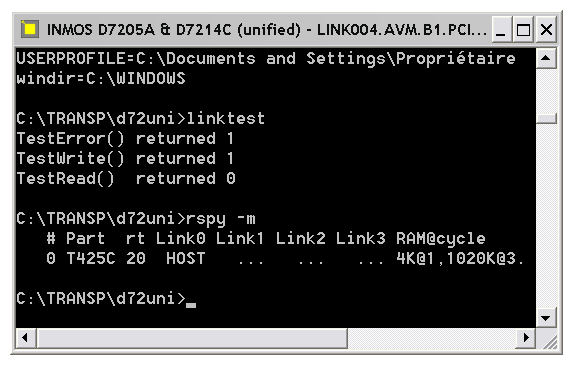The width and height of the screenshot is (576, 365).
Task: Click the blinking cursor at the last prompt
Action: coord(191,304)
